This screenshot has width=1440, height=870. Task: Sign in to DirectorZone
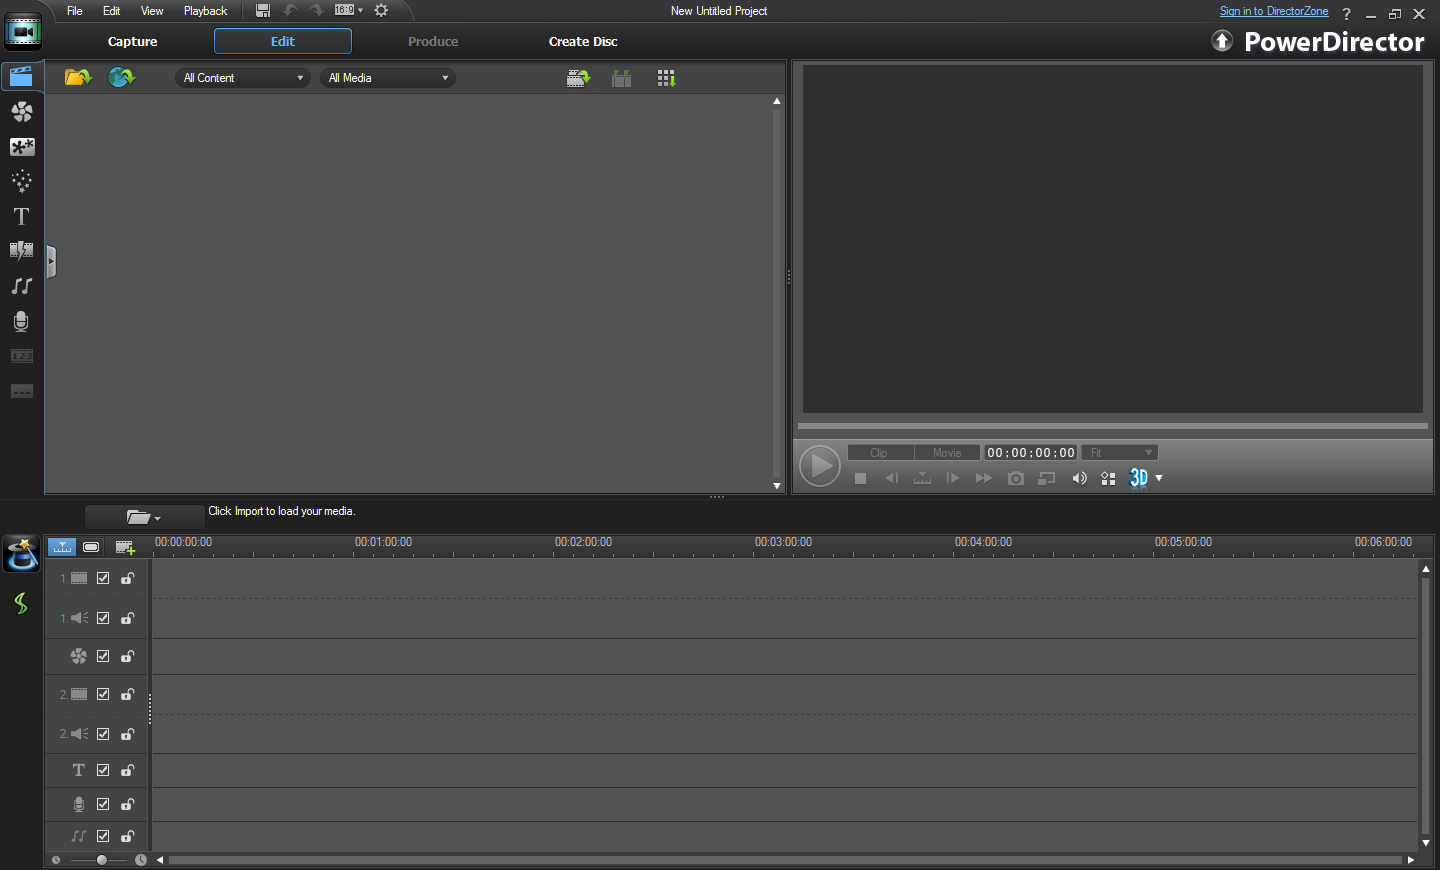1274,11
